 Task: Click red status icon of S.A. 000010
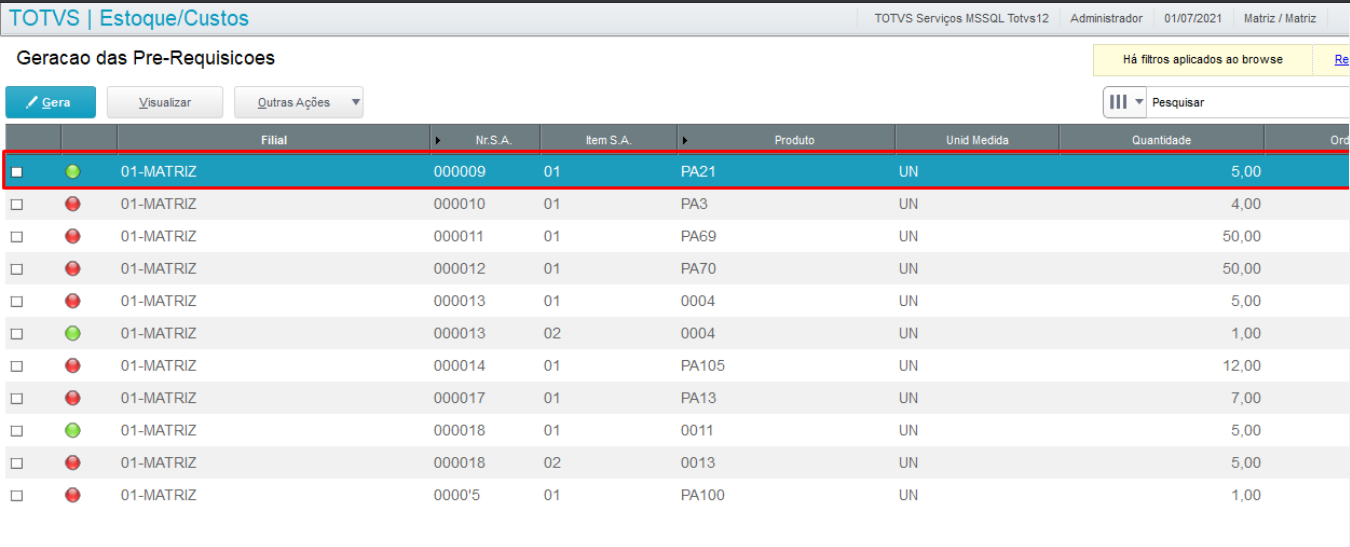pyautogui.click(x=72, y=204)
